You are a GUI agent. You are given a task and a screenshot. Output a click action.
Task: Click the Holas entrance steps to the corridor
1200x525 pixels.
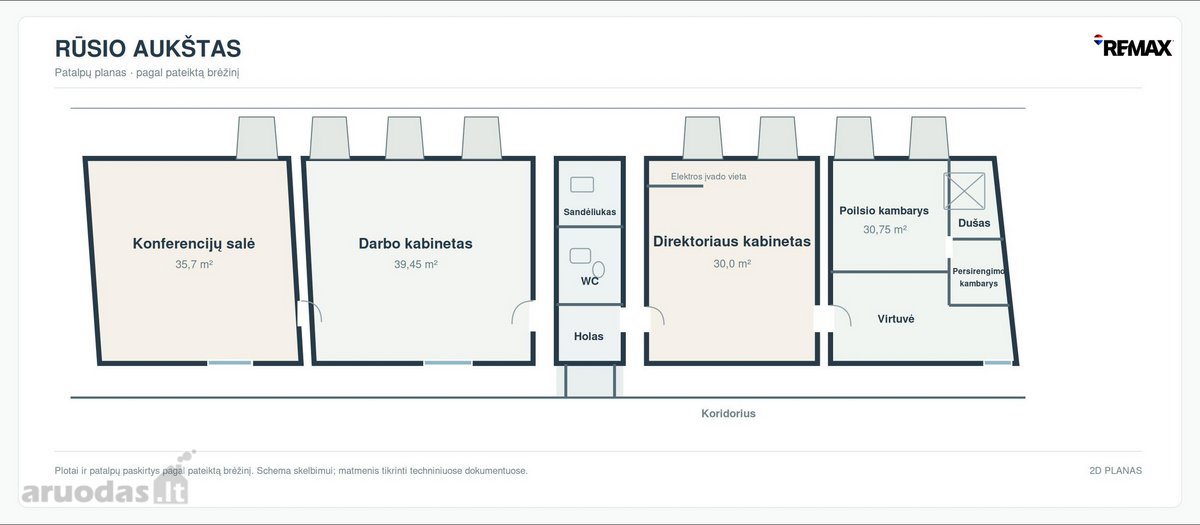(x=590, y=381)
